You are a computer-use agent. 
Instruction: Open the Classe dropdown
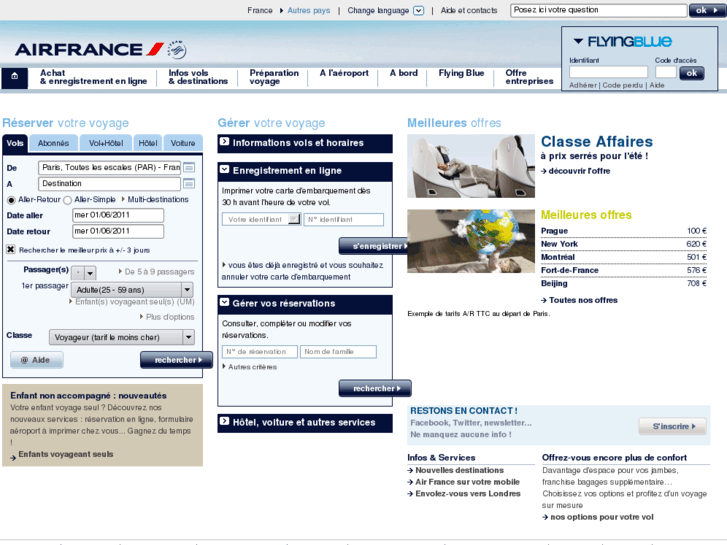[121, 337]
